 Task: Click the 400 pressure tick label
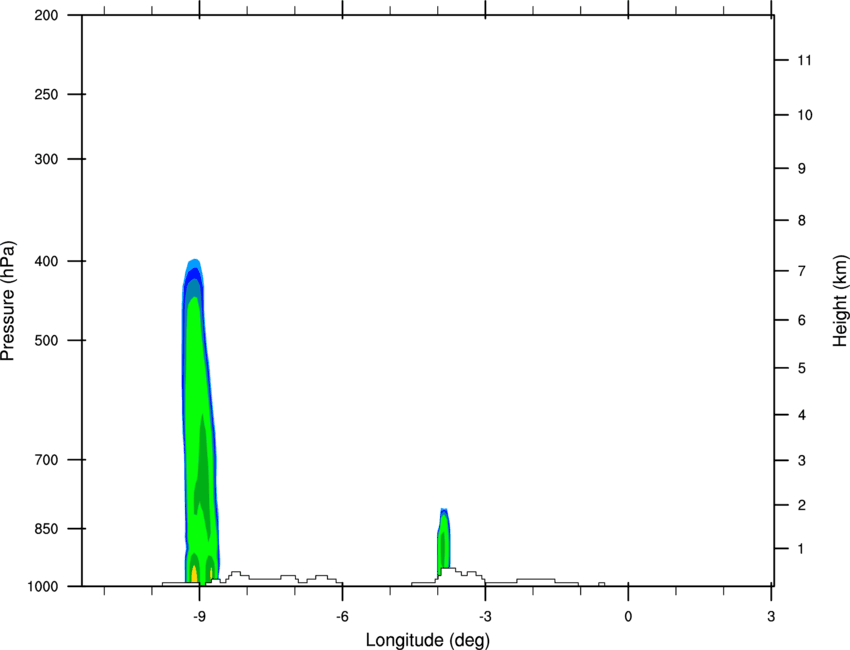click(46, 261)
